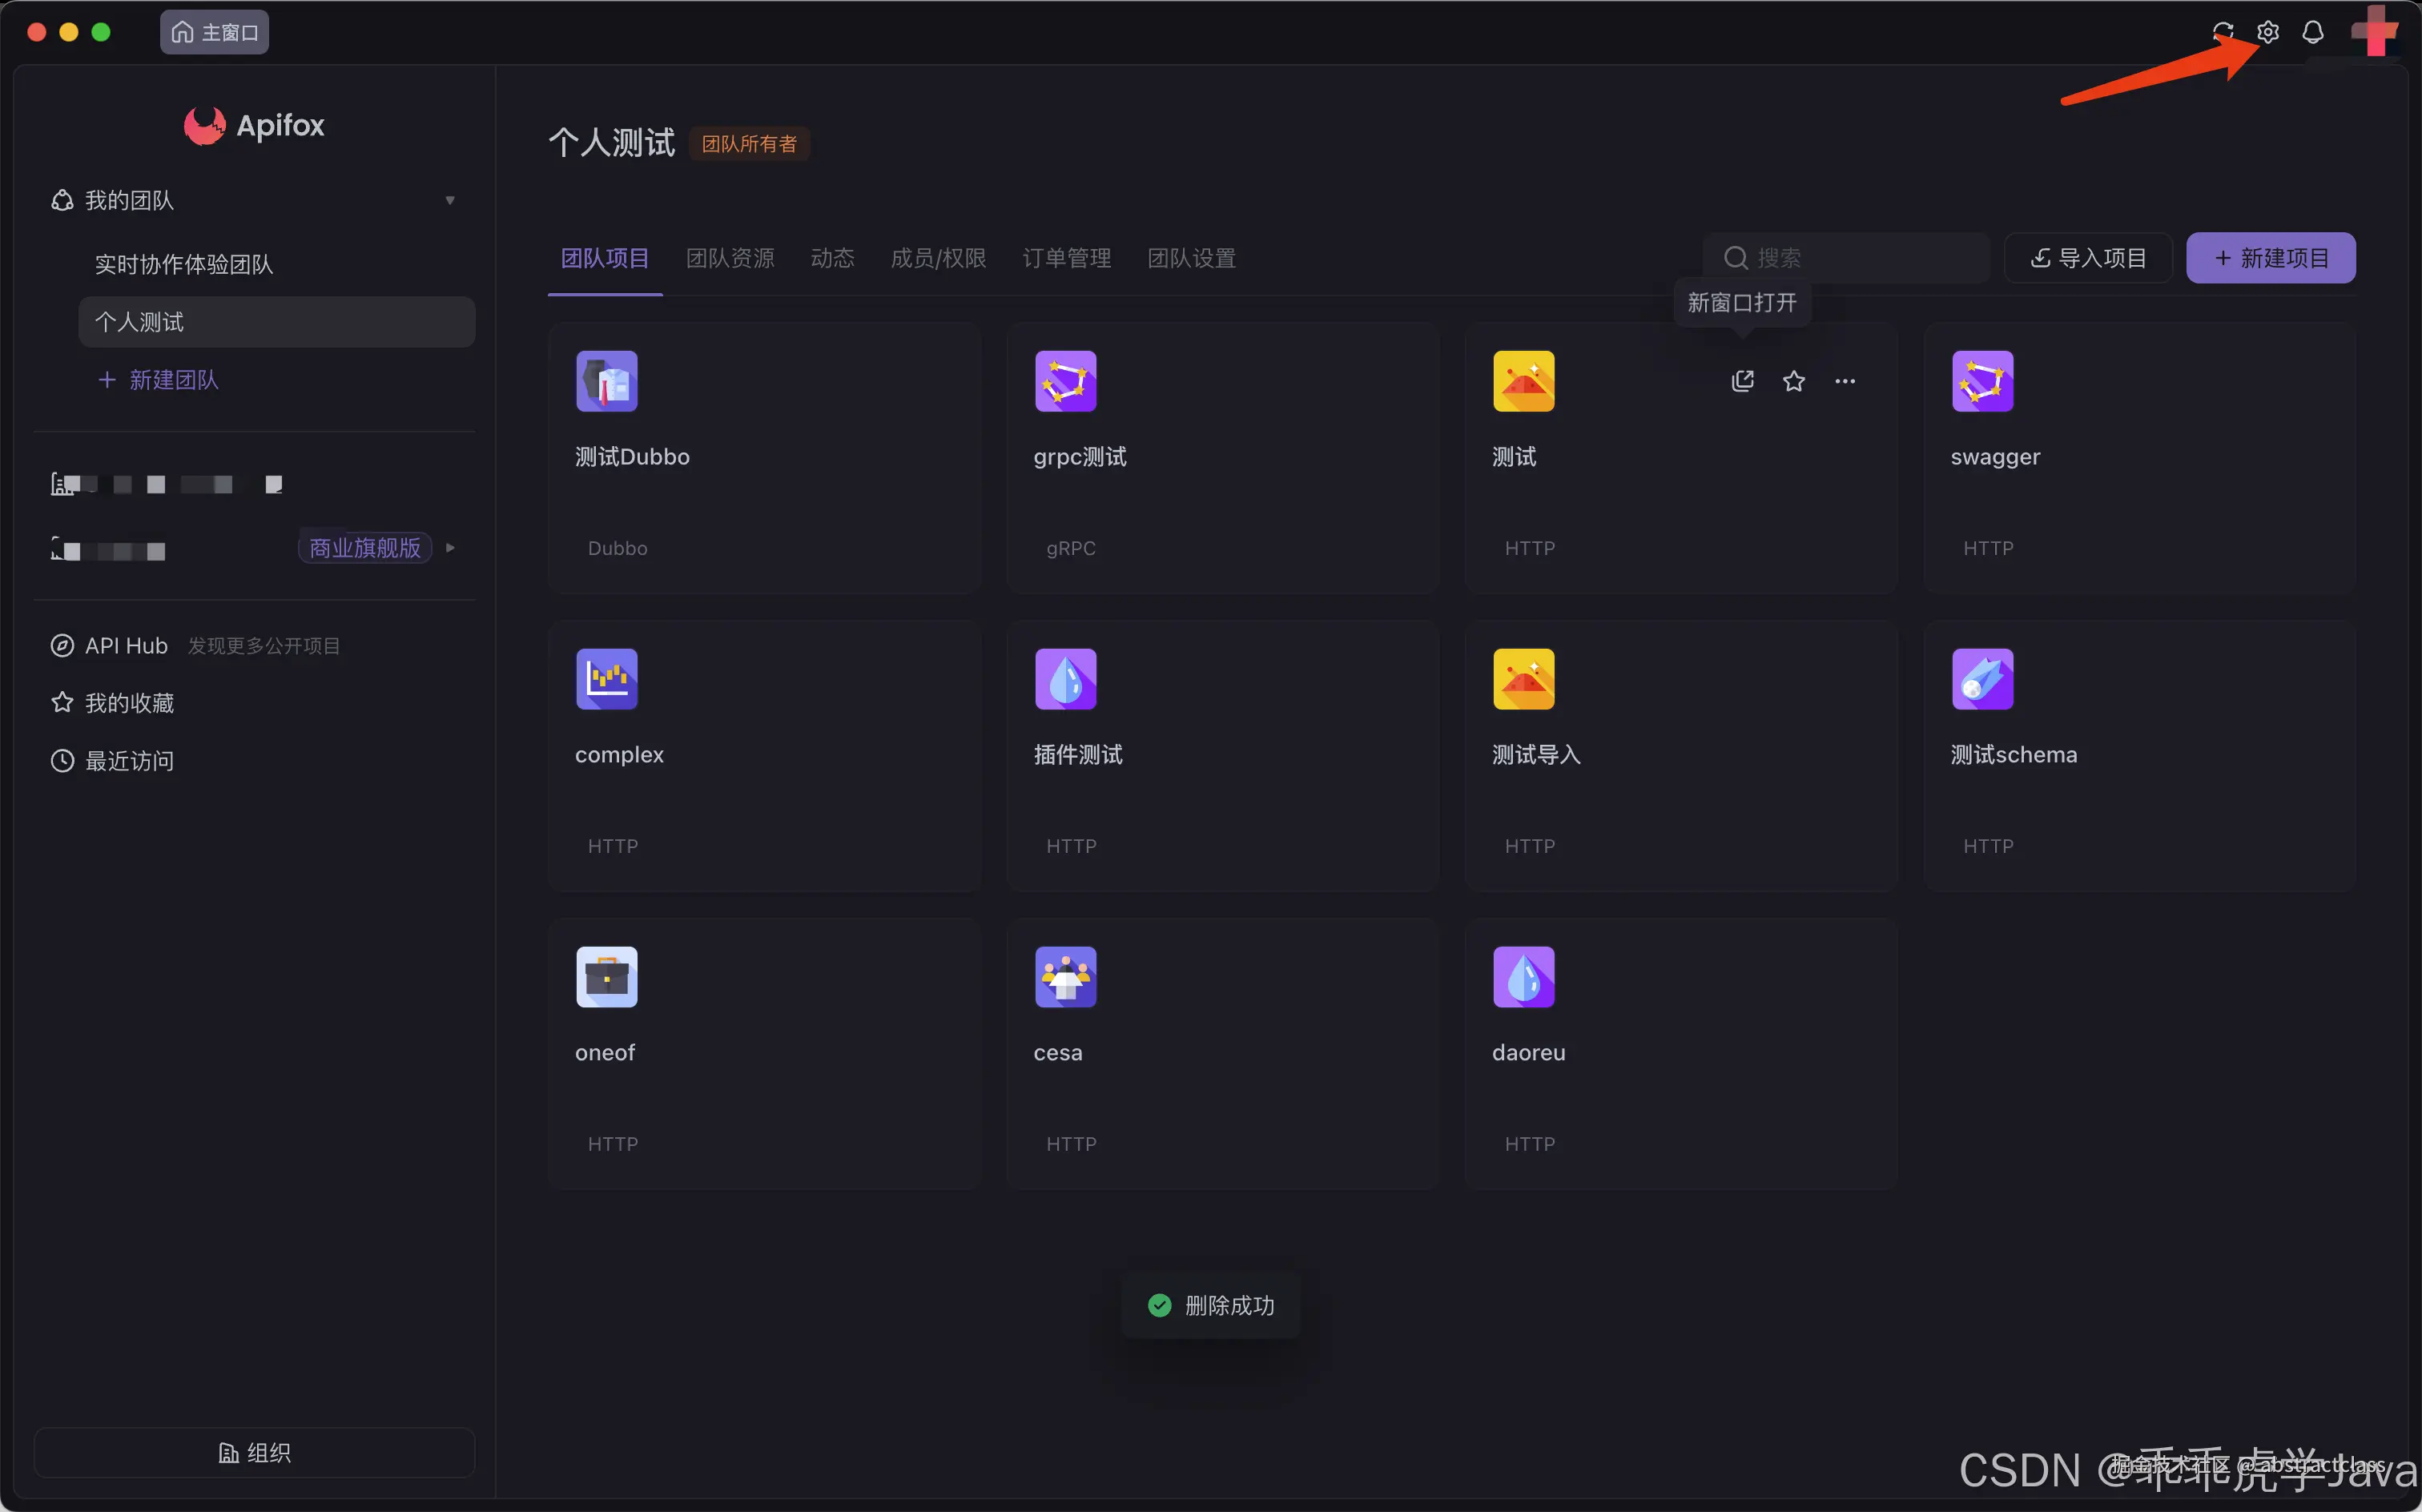Switch to the 成员/权限 tab
Image resolution: width=2422 pixels, height=1512 pixels.
pos(938,258)
